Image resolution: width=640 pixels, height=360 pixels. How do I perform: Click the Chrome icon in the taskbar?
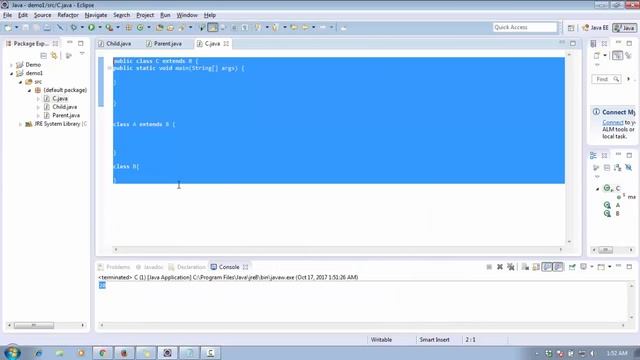(103, 353)
